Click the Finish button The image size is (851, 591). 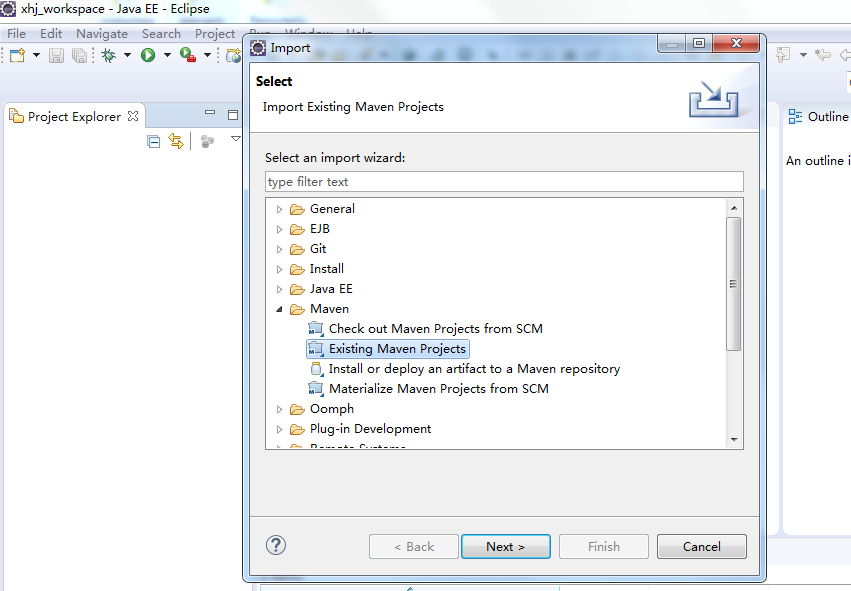pos(604,546)
